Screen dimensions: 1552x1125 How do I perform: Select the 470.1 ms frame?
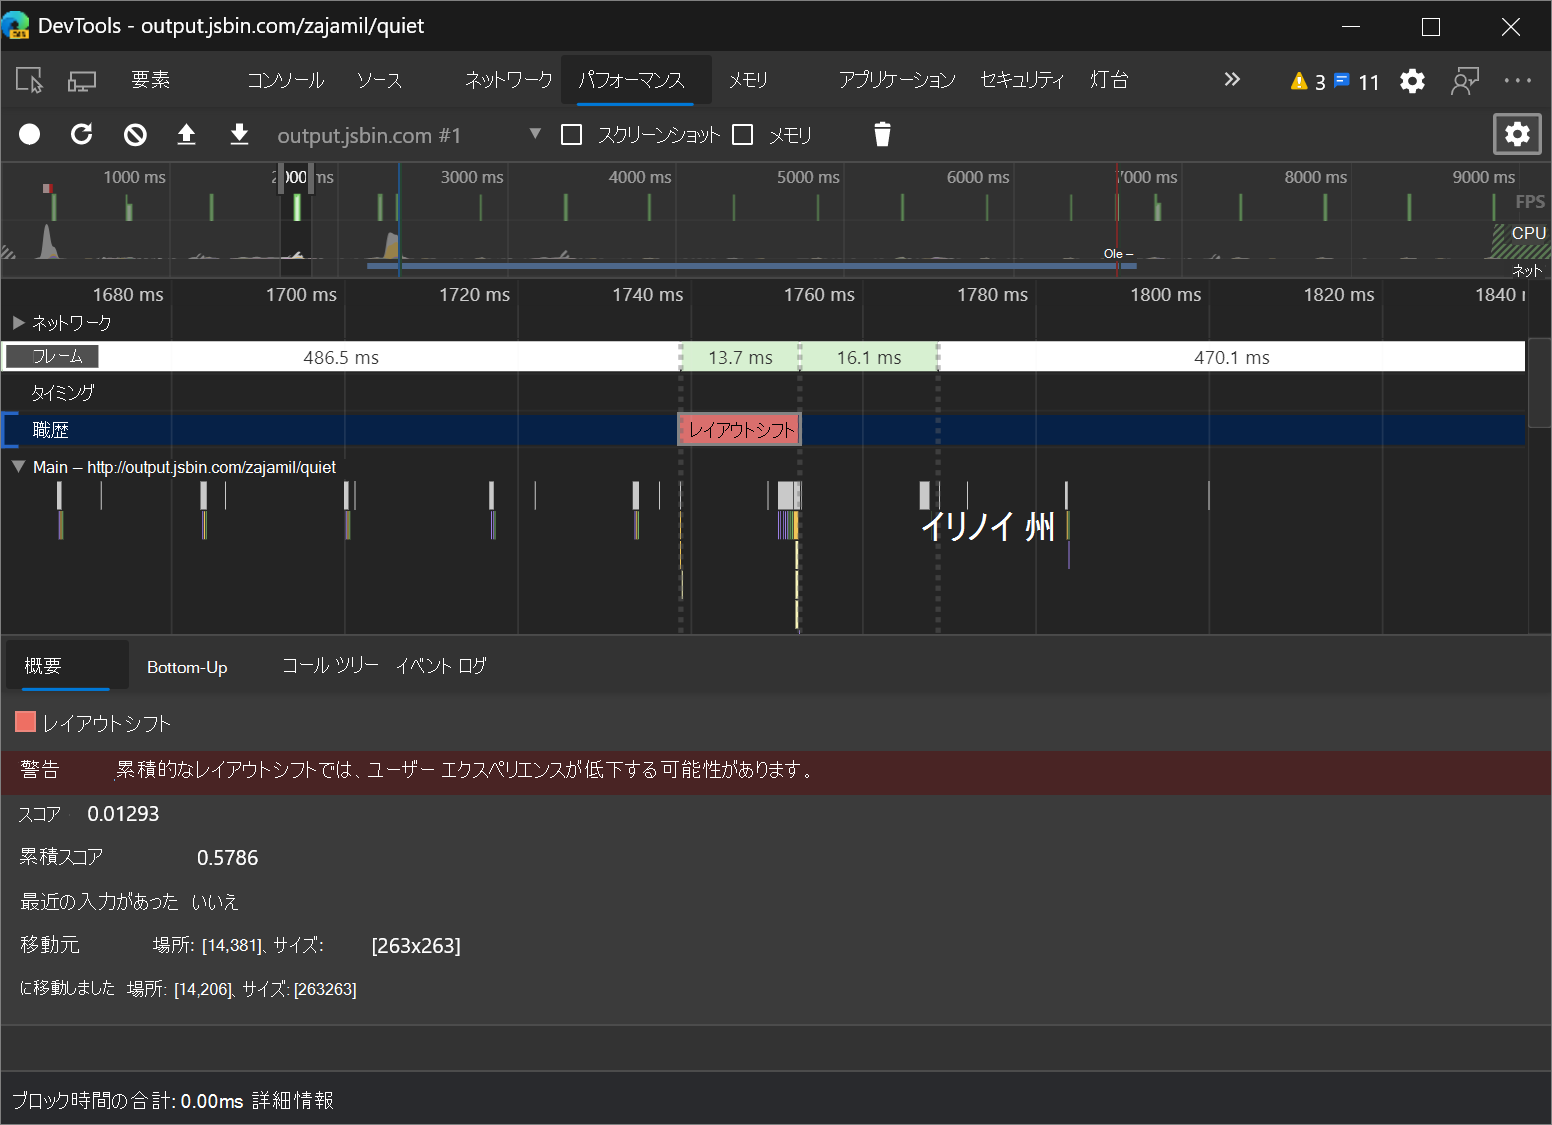(1232, 357)
